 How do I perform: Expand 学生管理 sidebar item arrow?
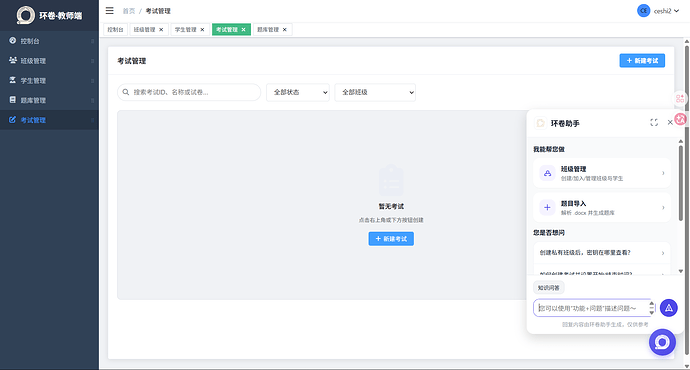(x=92, y=81)
